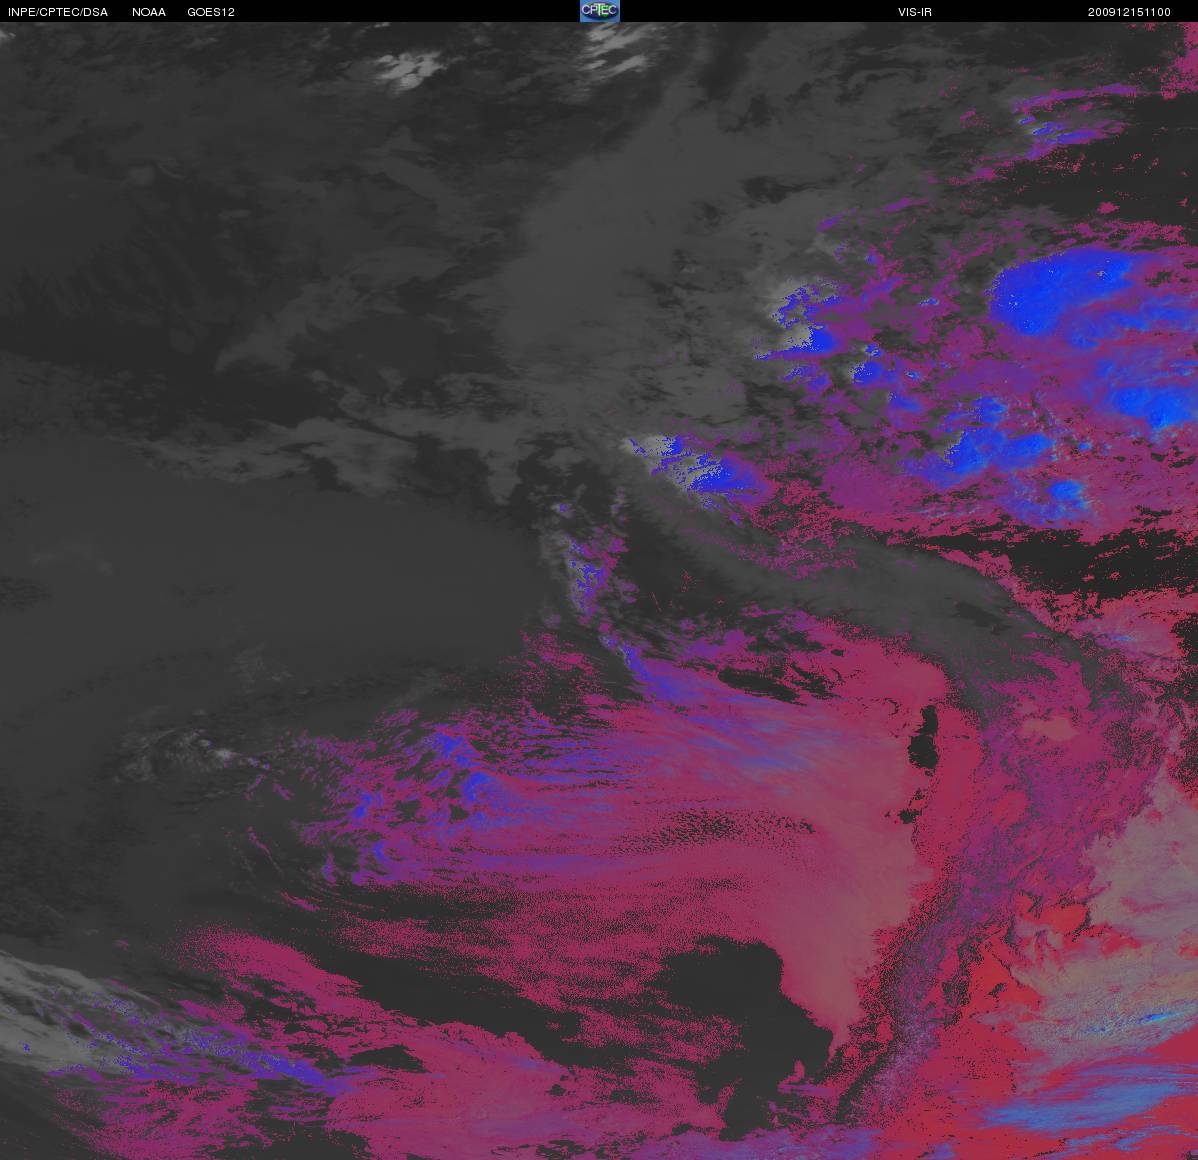Click the VIS-IR channel label
The width and height of the screenshot is (1198, 1160).
[x=915, y=12]
